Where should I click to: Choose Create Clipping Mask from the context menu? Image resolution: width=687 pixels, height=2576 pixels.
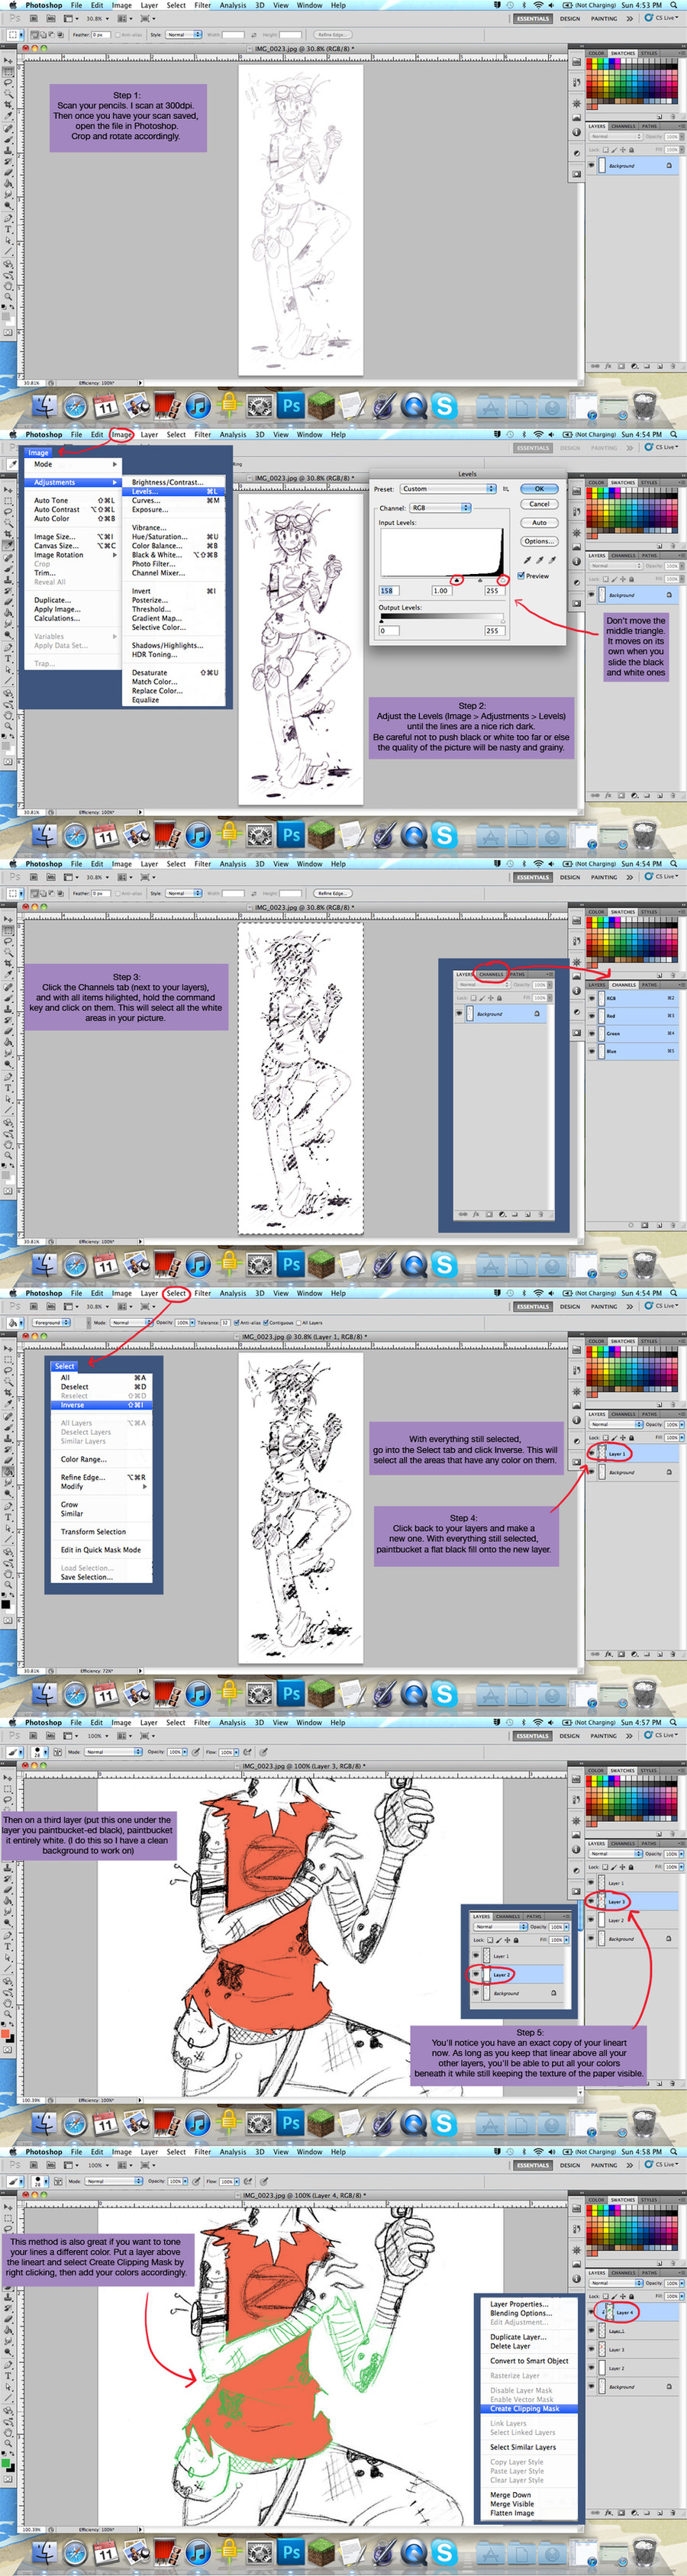click(x=529, y=2409)
